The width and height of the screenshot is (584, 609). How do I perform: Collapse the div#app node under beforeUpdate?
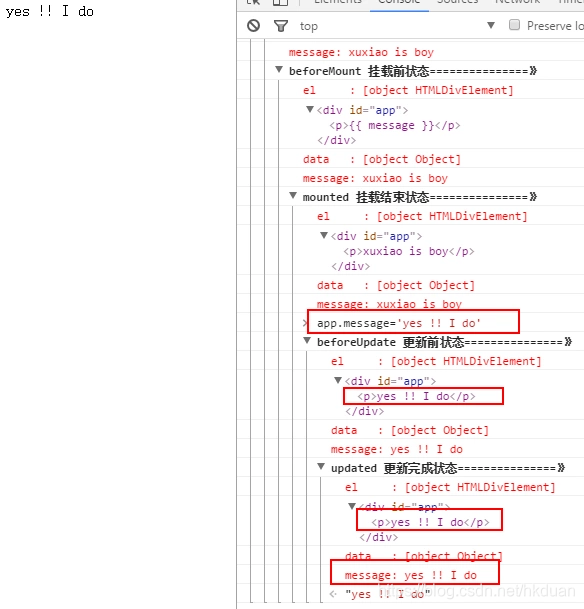coord(338,380)
